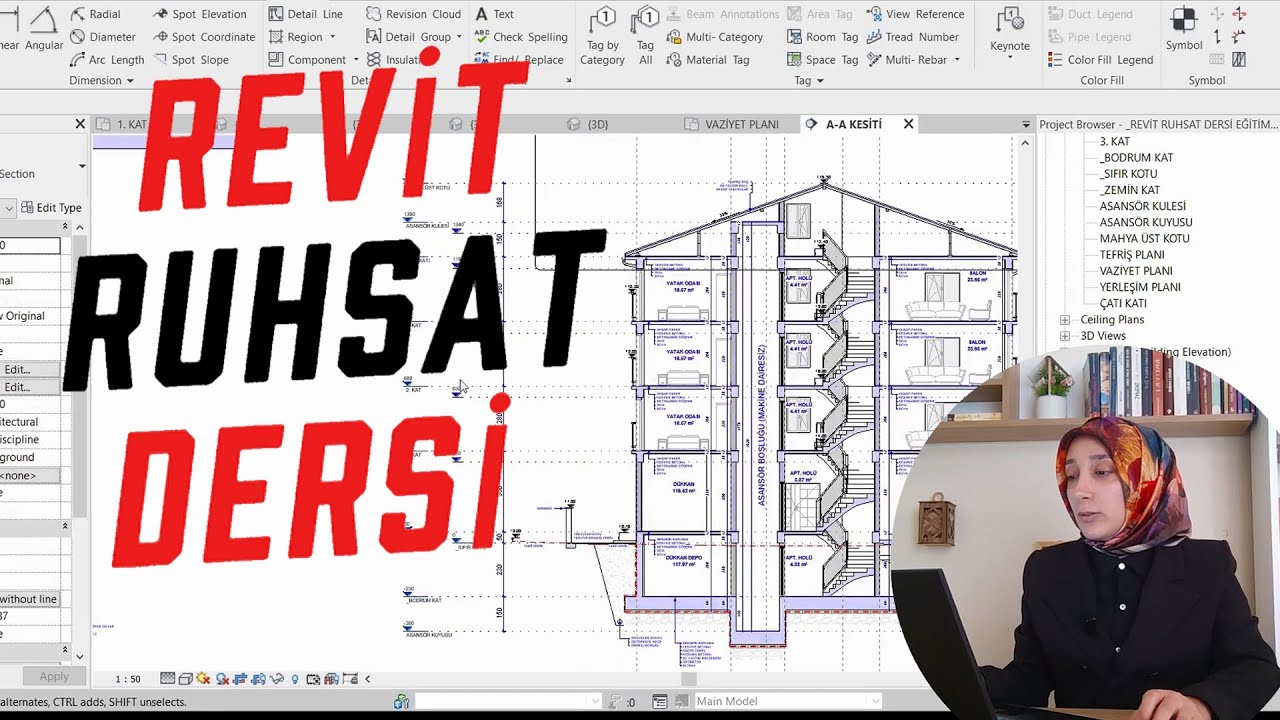1280x720 pixels.
Task: Toggle Reveal Hidden Elements lightbulb icon
Action: tap(295, 679)
